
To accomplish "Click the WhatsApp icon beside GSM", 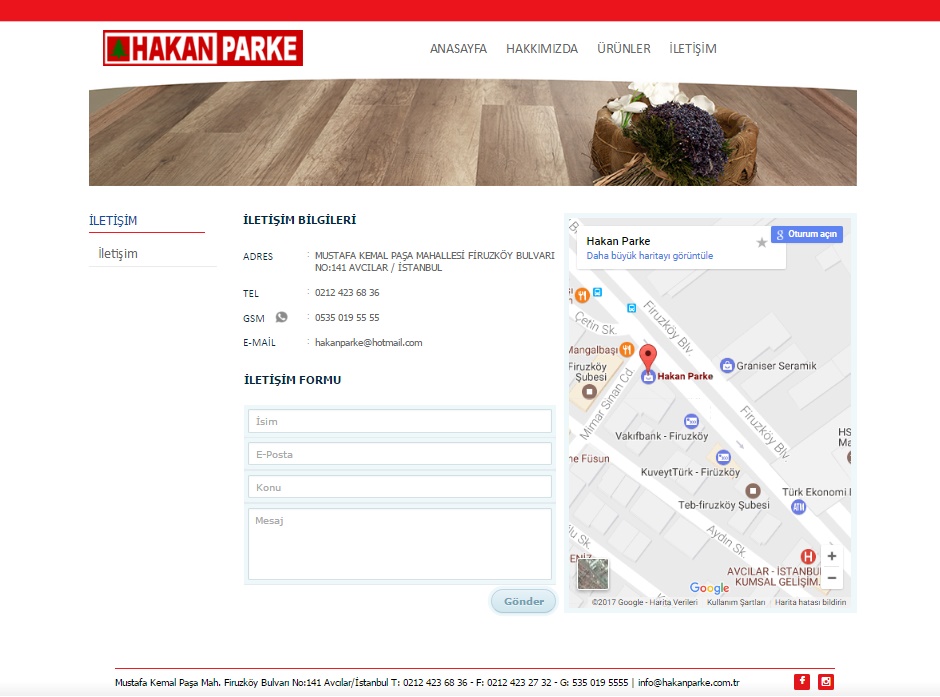I will tap(281, 317).
